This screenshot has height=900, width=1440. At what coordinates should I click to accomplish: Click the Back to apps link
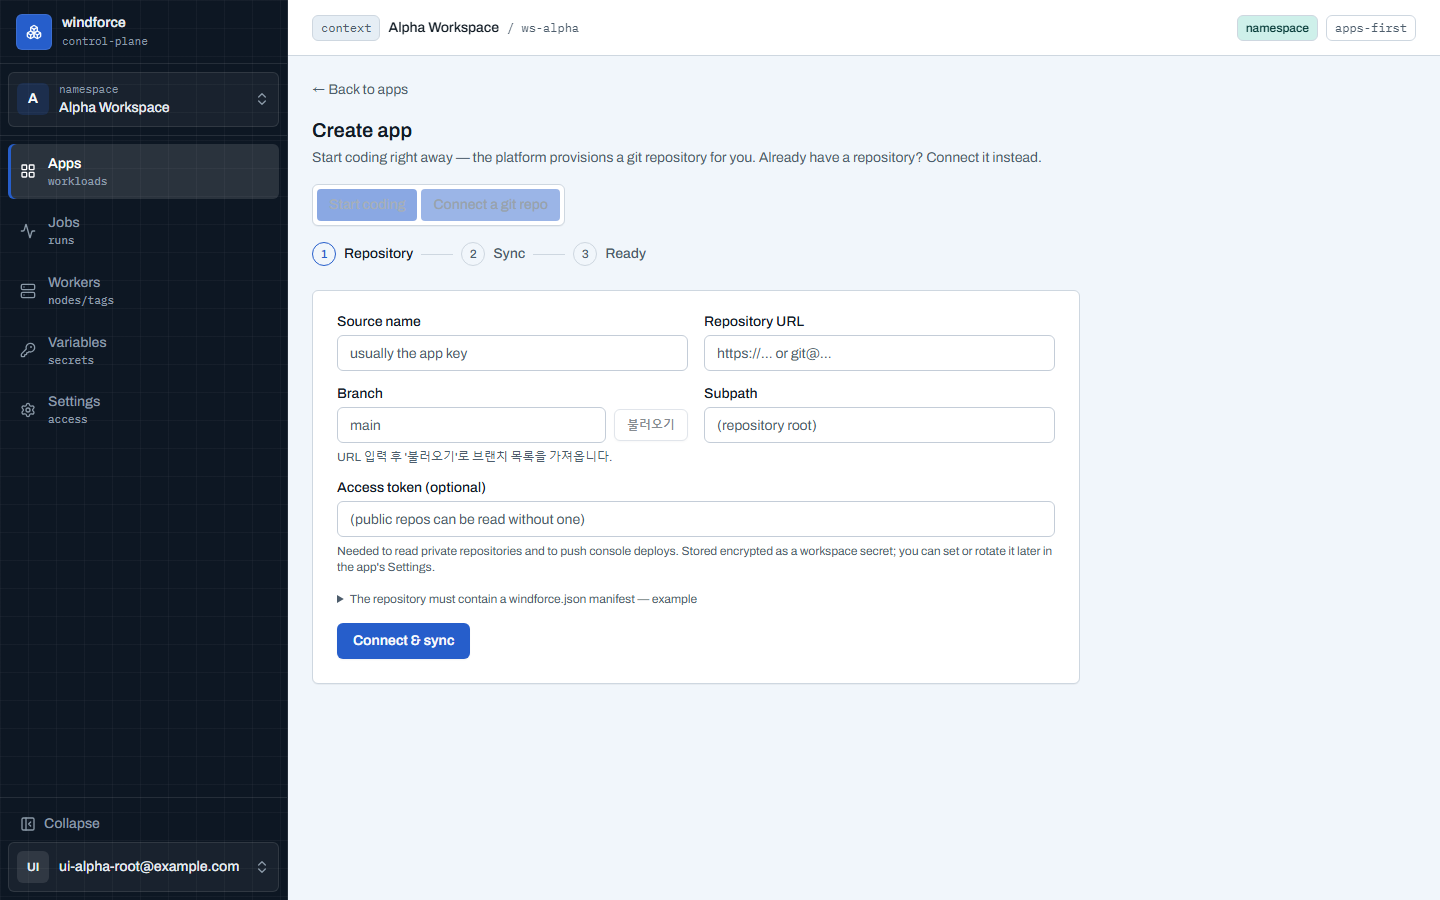point(360,89)
